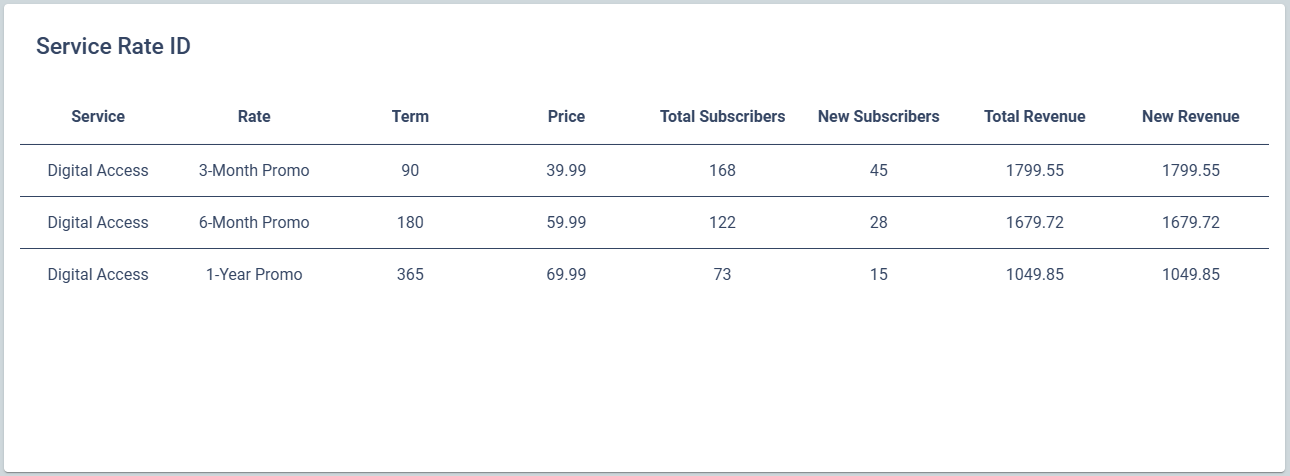Click the 69.99 price cell

(x=566, y=275)
